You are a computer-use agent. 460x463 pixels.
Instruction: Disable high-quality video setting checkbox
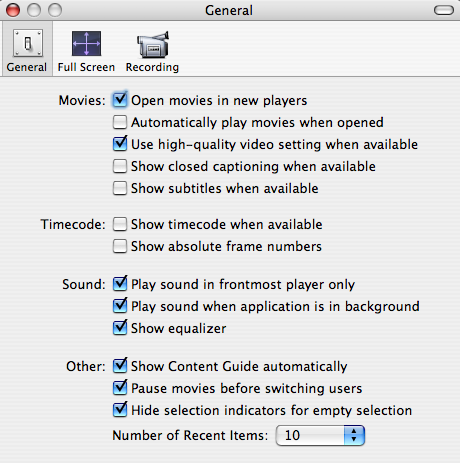coord(120,144)
